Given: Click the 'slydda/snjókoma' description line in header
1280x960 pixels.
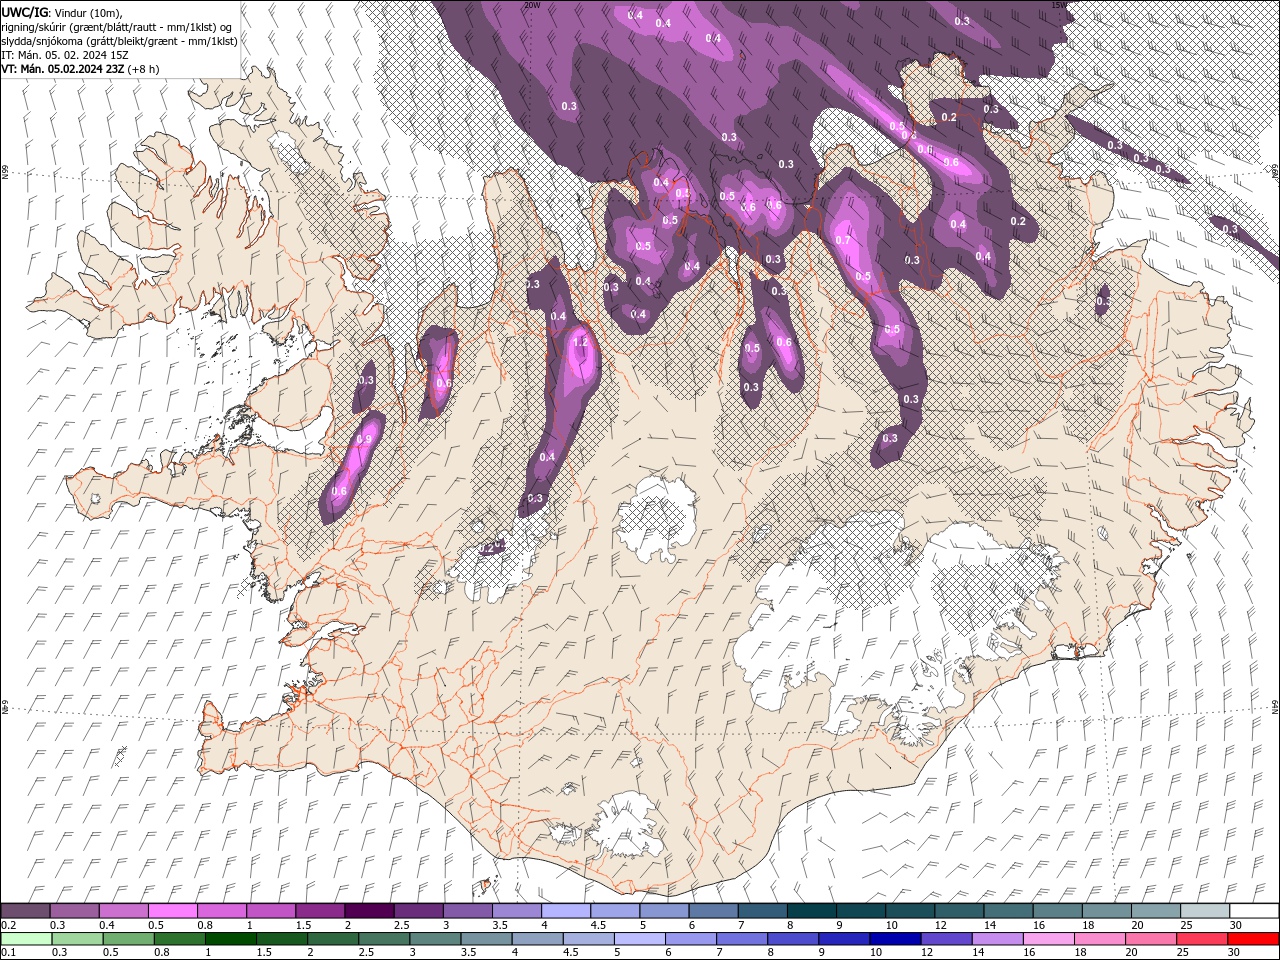Looking at the screenshot, I should 120,41.
